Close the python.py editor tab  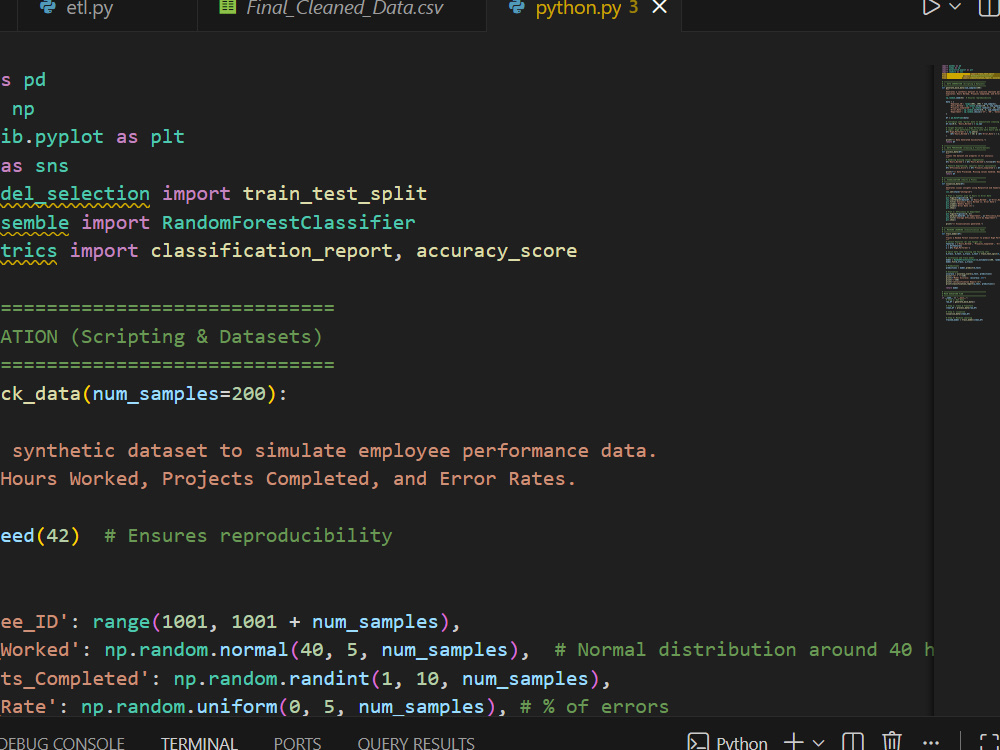point(659,8)
